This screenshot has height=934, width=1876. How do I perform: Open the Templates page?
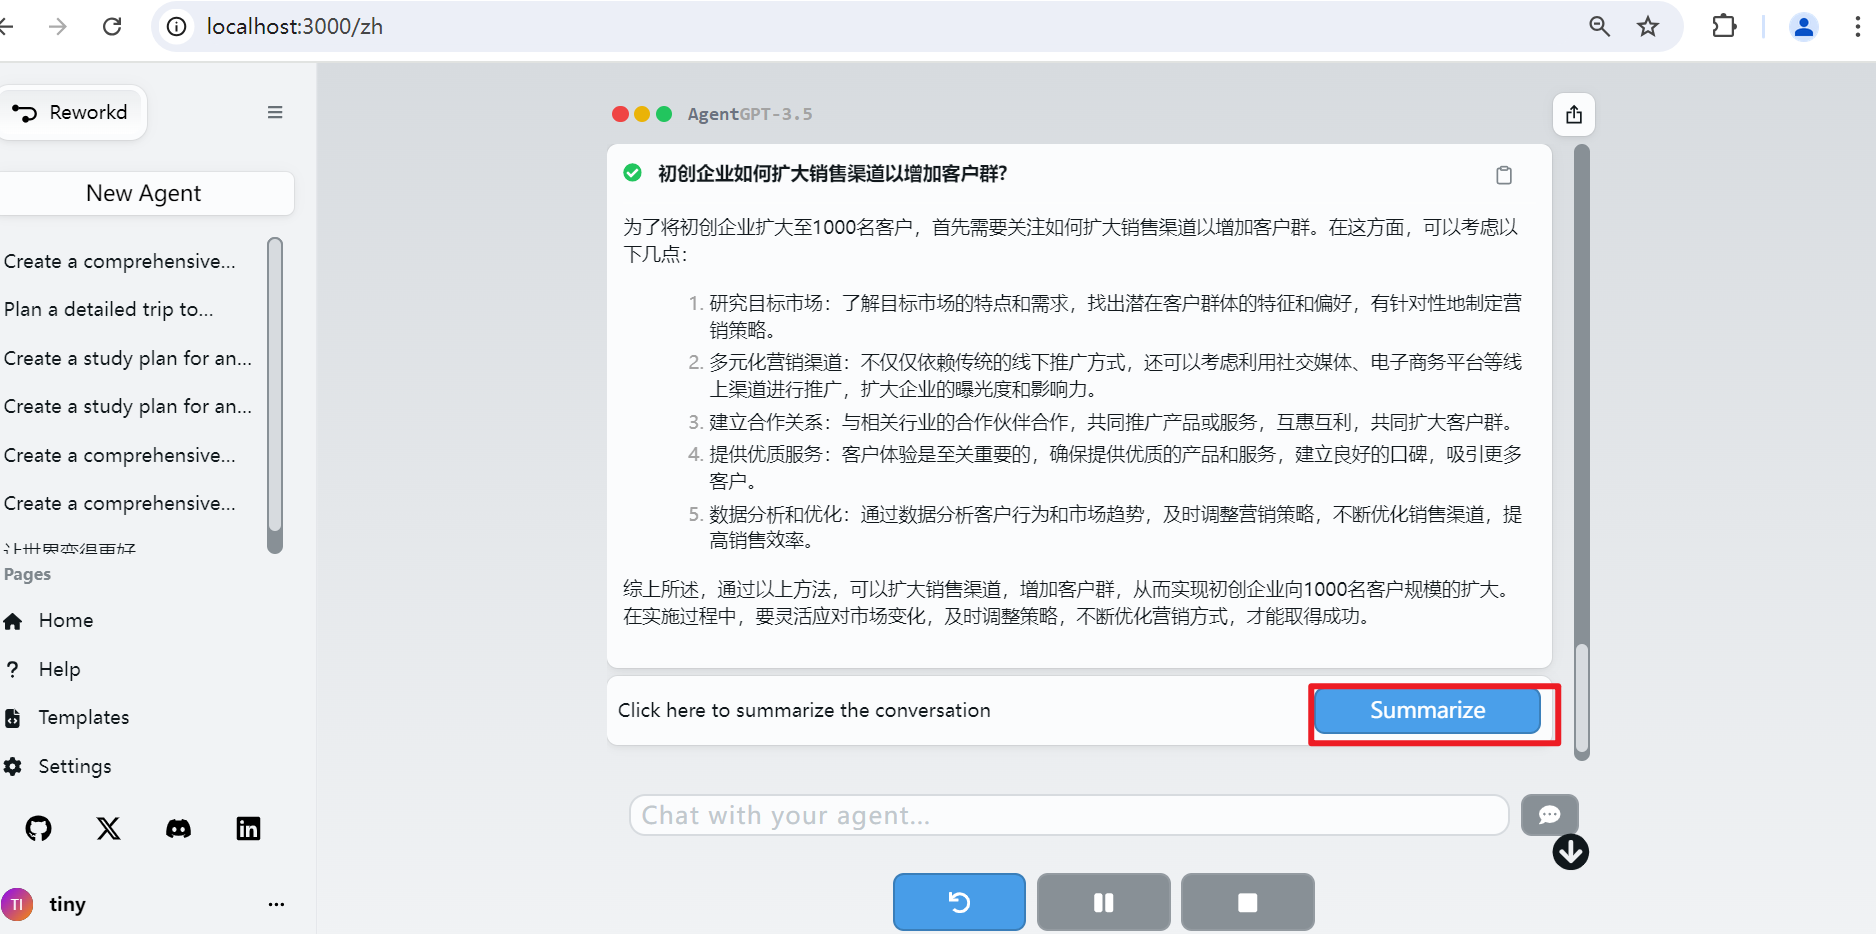pyautogui.click(x=83, y=717)
